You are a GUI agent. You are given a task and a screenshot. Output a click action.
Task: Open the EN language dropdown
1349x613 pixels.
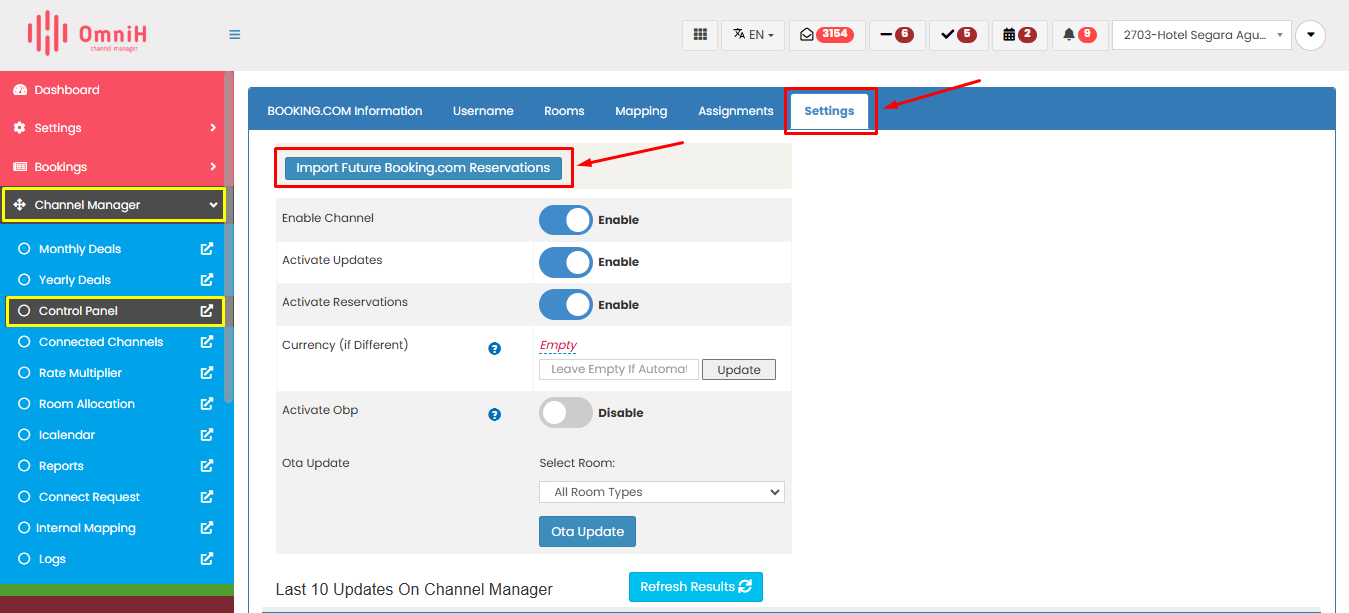(753, 34)
